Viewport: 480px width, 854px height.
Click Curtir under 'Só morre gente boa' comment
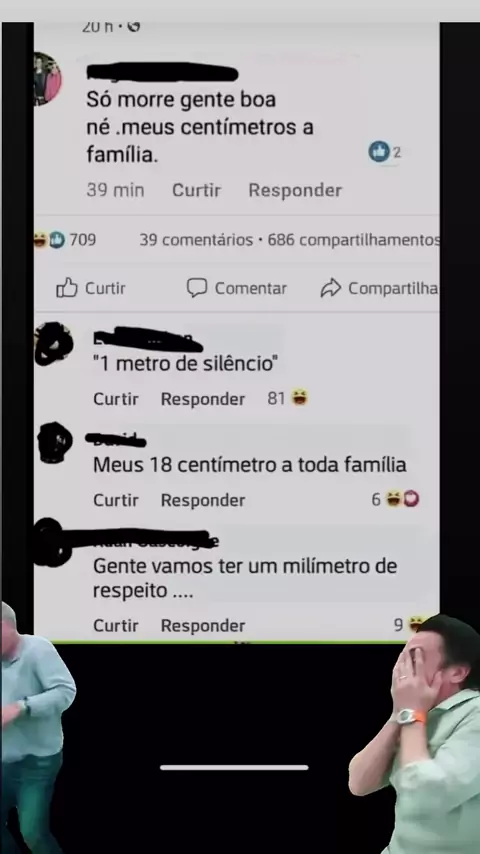(196, 190)
